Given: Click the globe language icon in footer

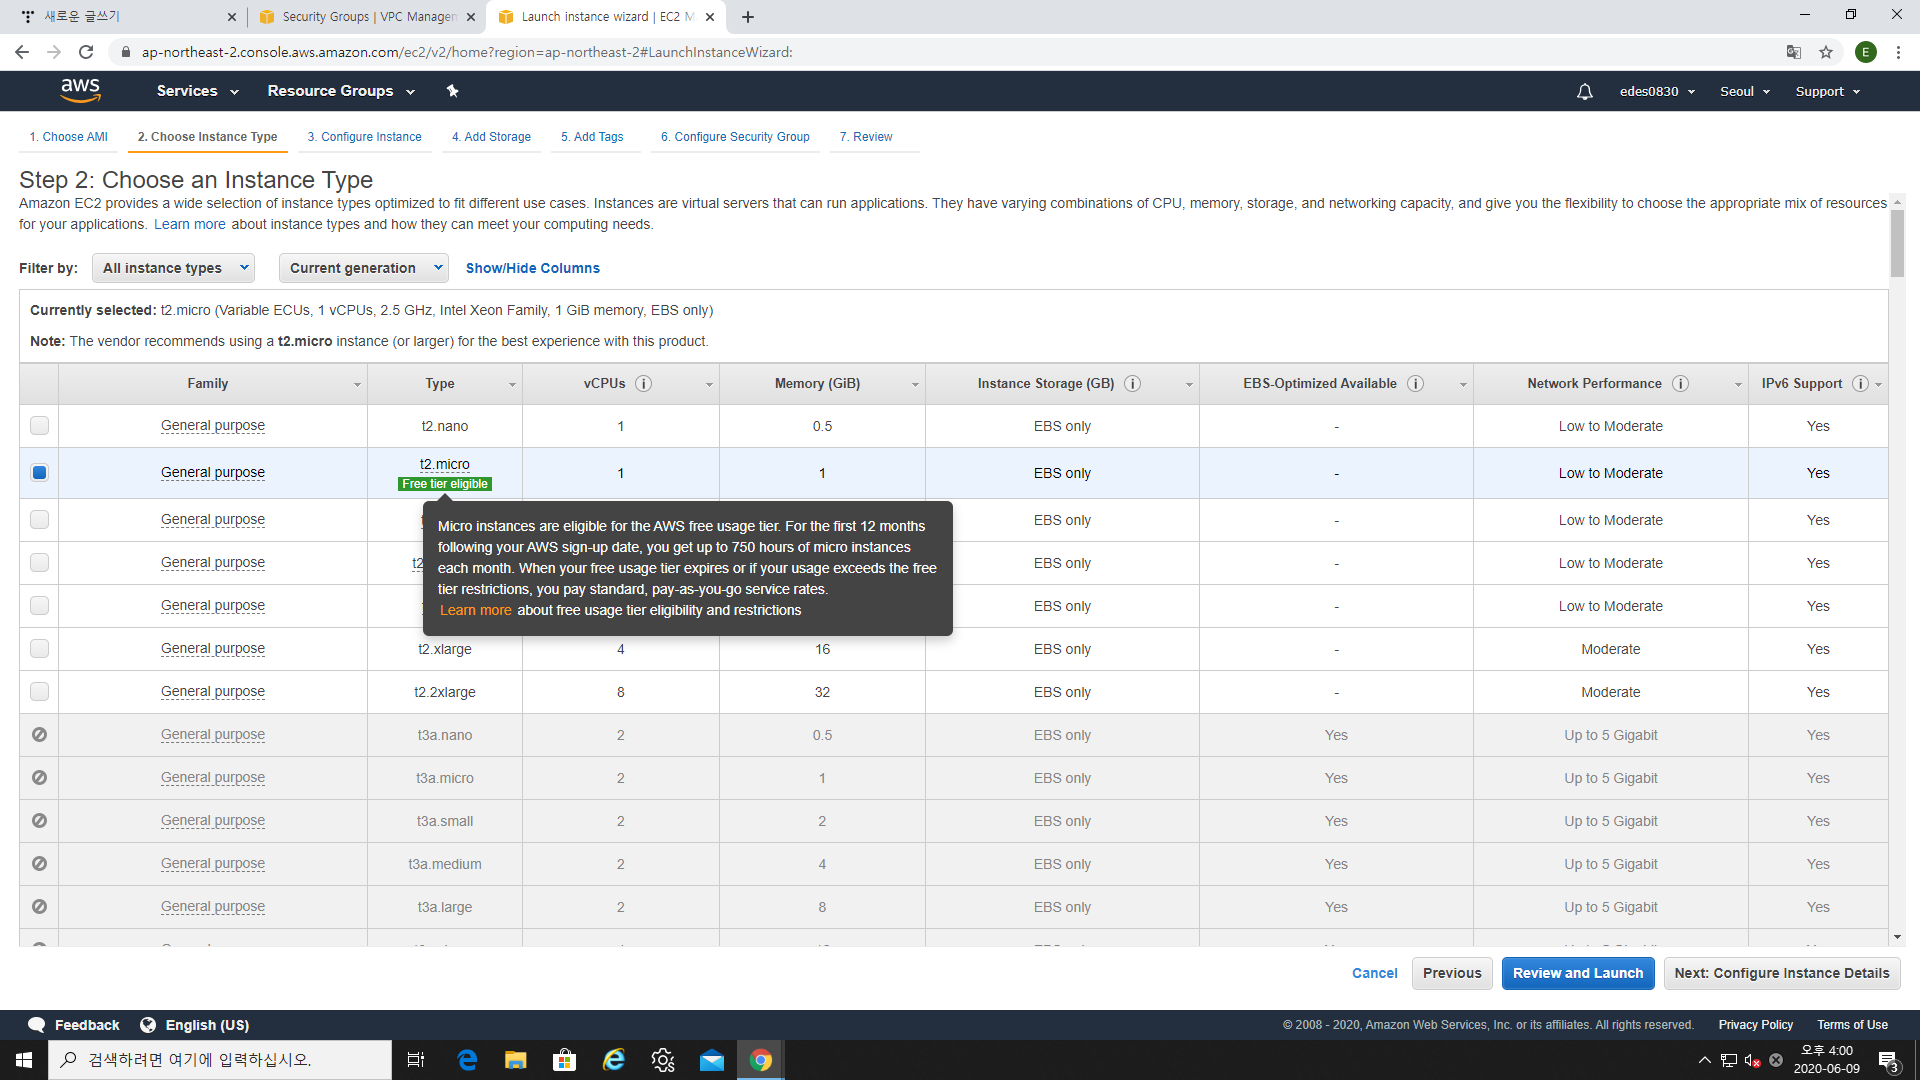Looking at the screenshot, I should [148, 1025].
